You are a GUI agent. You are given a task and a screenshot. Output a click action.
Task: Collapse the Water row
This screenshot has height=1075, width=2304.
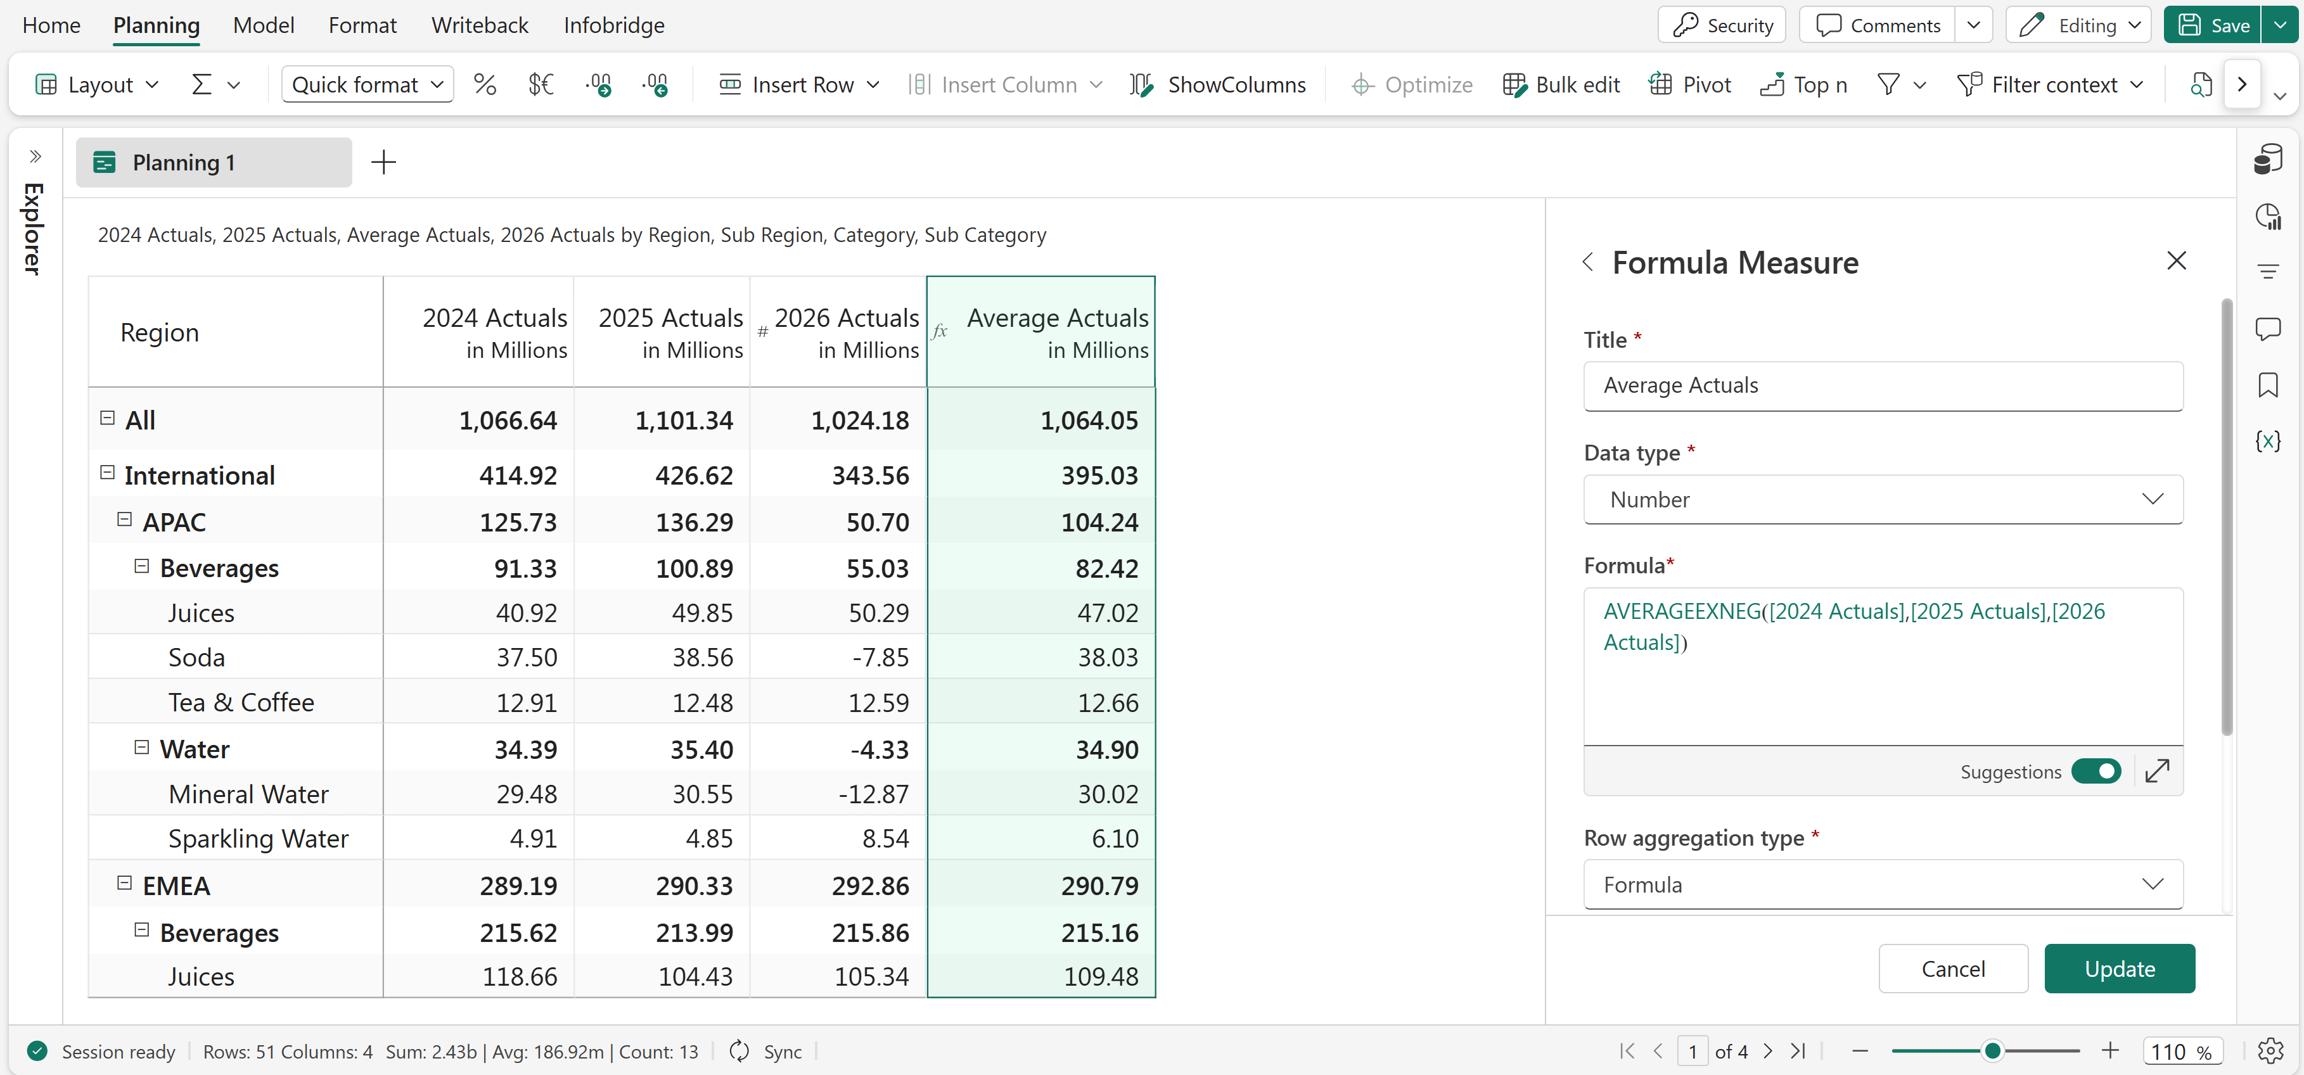(x=141, y=747)
